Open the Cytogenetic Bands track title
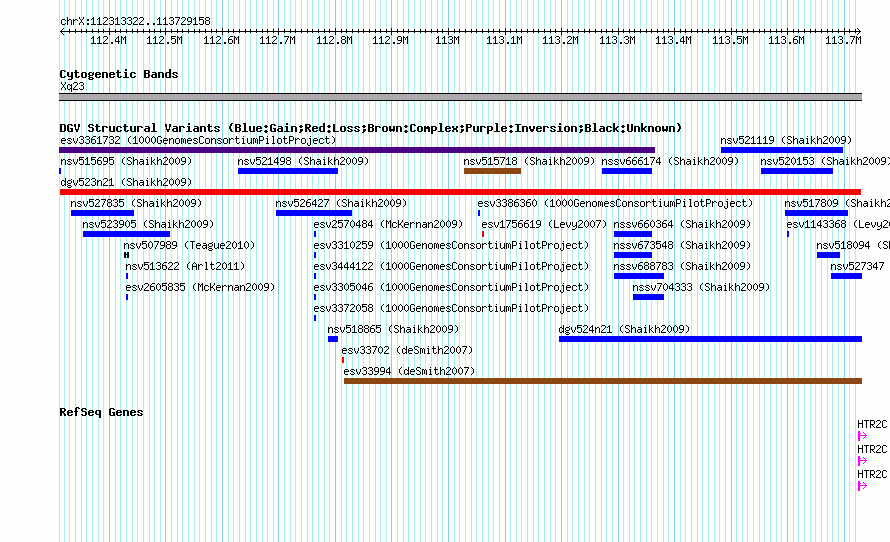890x542 pixels. click(x=119, y=74)
